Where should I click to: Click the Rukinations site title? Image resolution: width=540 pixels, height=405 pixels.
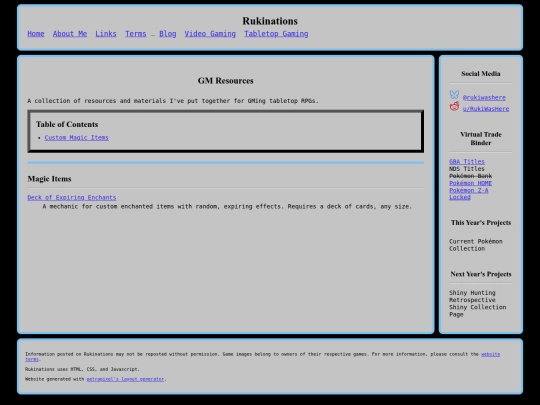point(270,21)
